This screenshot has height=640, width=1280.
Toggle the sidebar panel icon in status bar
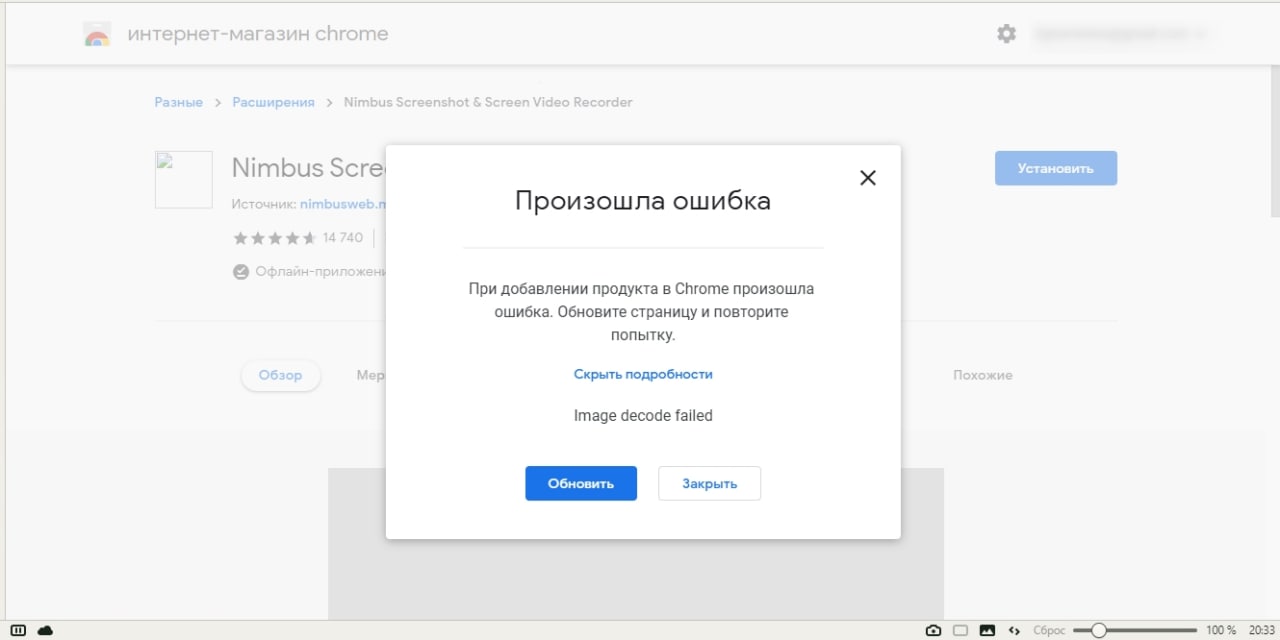(18, 630)
